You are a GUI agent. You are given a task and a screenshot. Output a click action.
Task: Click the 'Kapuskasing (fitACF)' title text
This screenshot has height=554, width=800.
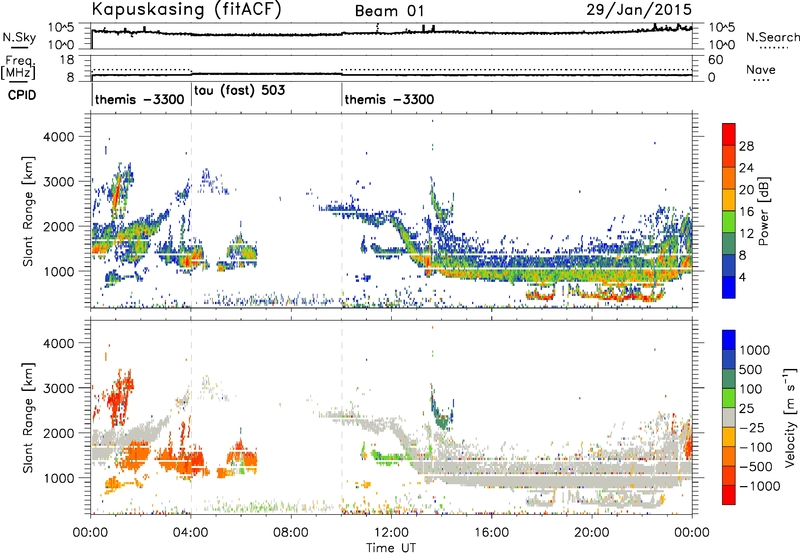pos(186,9)
